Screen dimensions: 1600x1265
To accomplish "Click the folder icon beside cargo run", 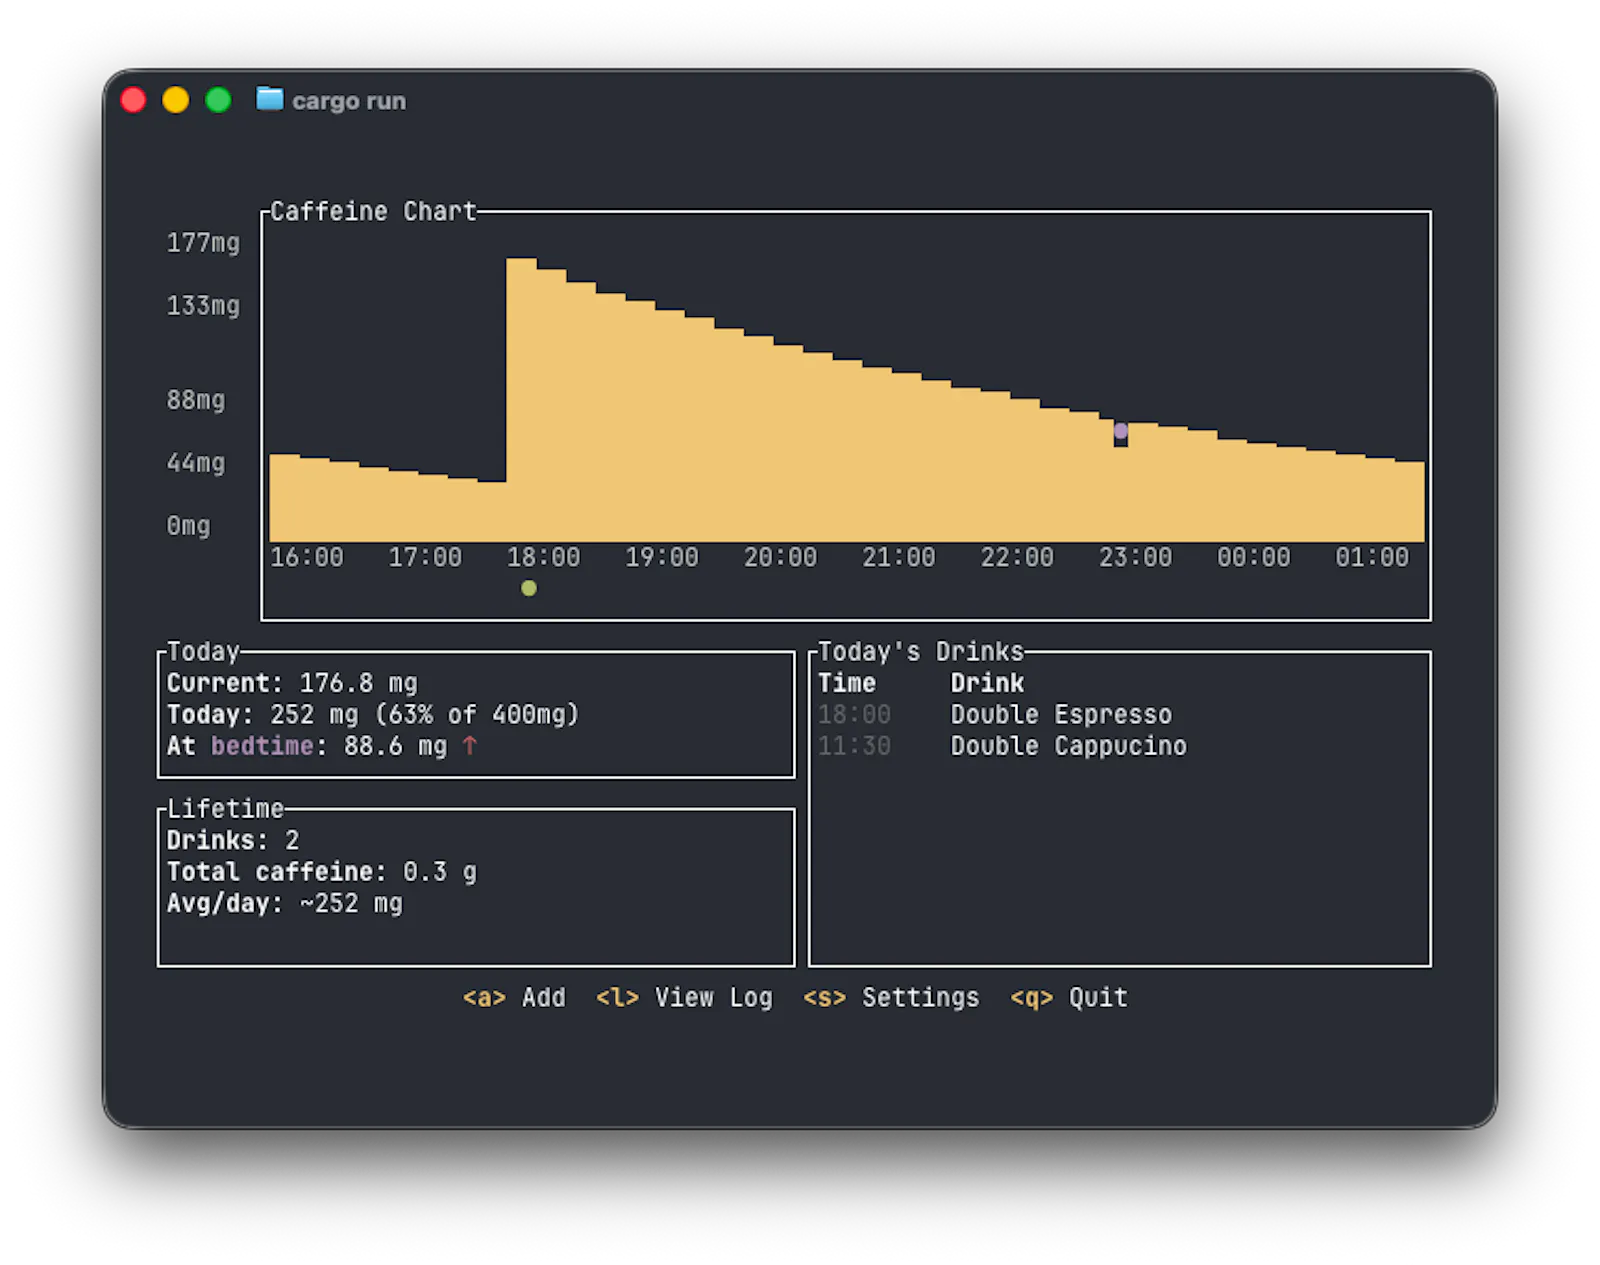I will pos(269,99).
